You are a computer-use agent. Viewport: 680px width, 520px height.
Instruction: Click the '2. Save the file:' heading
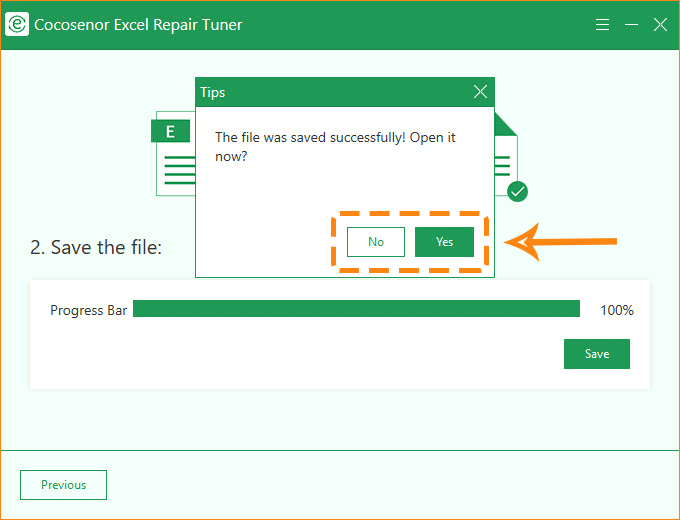tap(96, 247)
